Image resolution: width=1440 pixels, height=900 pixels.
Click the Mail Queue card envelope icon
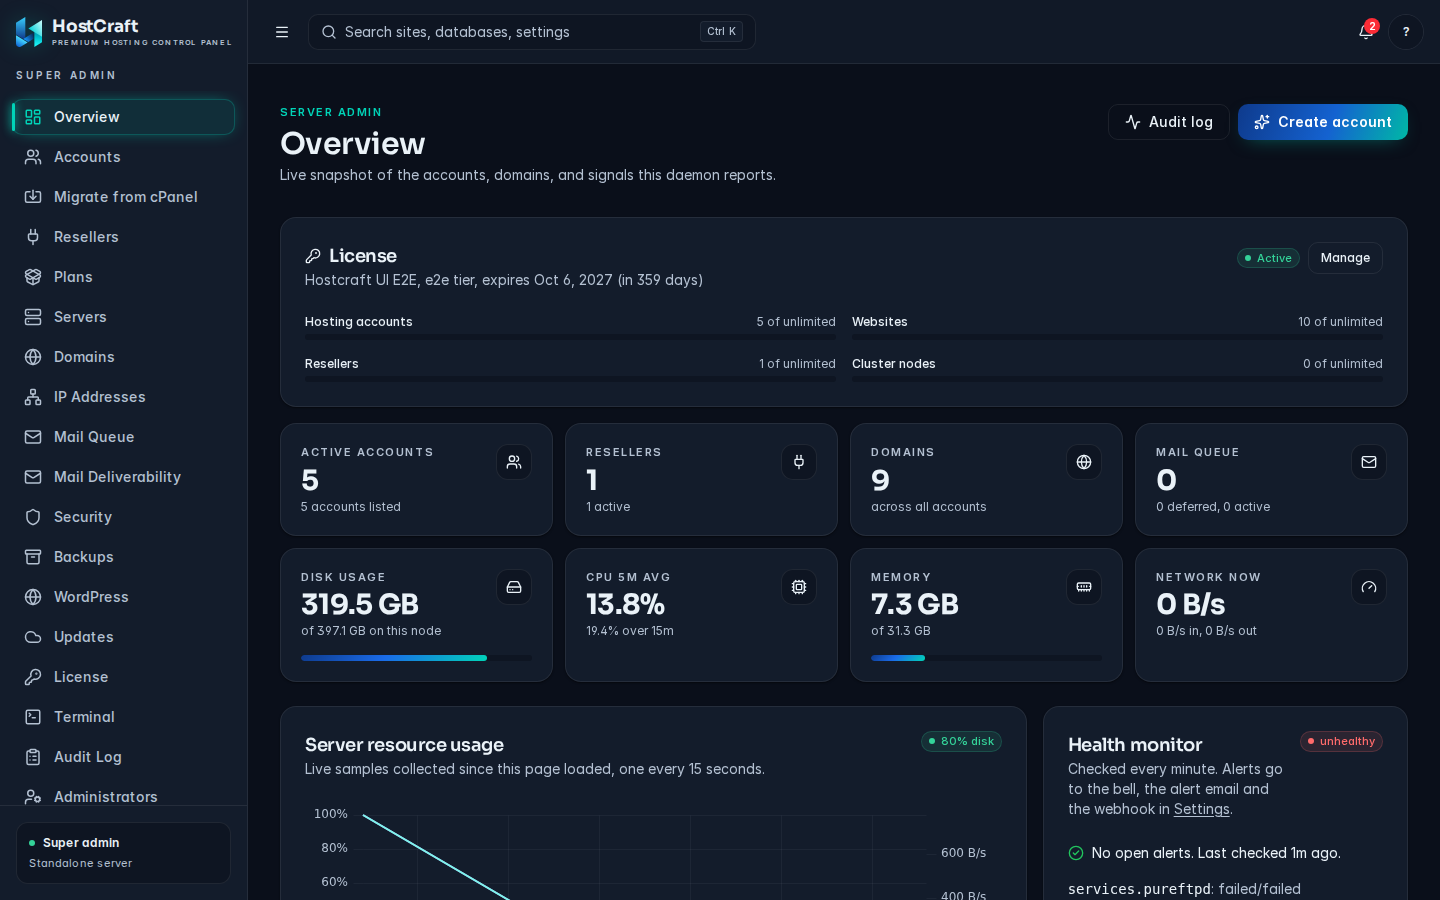[x=1369, y=462]
